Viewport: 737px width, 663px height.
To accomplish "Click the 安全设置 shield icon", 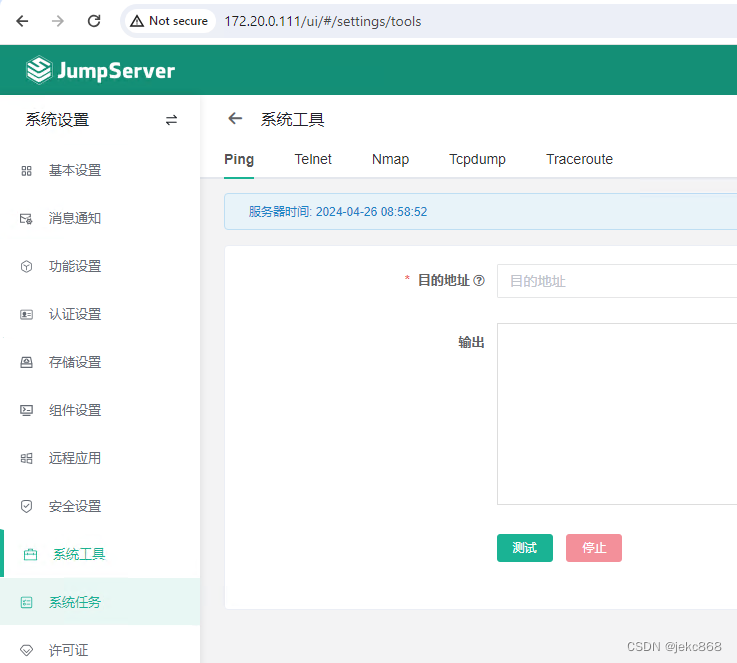I will tap(26, 506).
